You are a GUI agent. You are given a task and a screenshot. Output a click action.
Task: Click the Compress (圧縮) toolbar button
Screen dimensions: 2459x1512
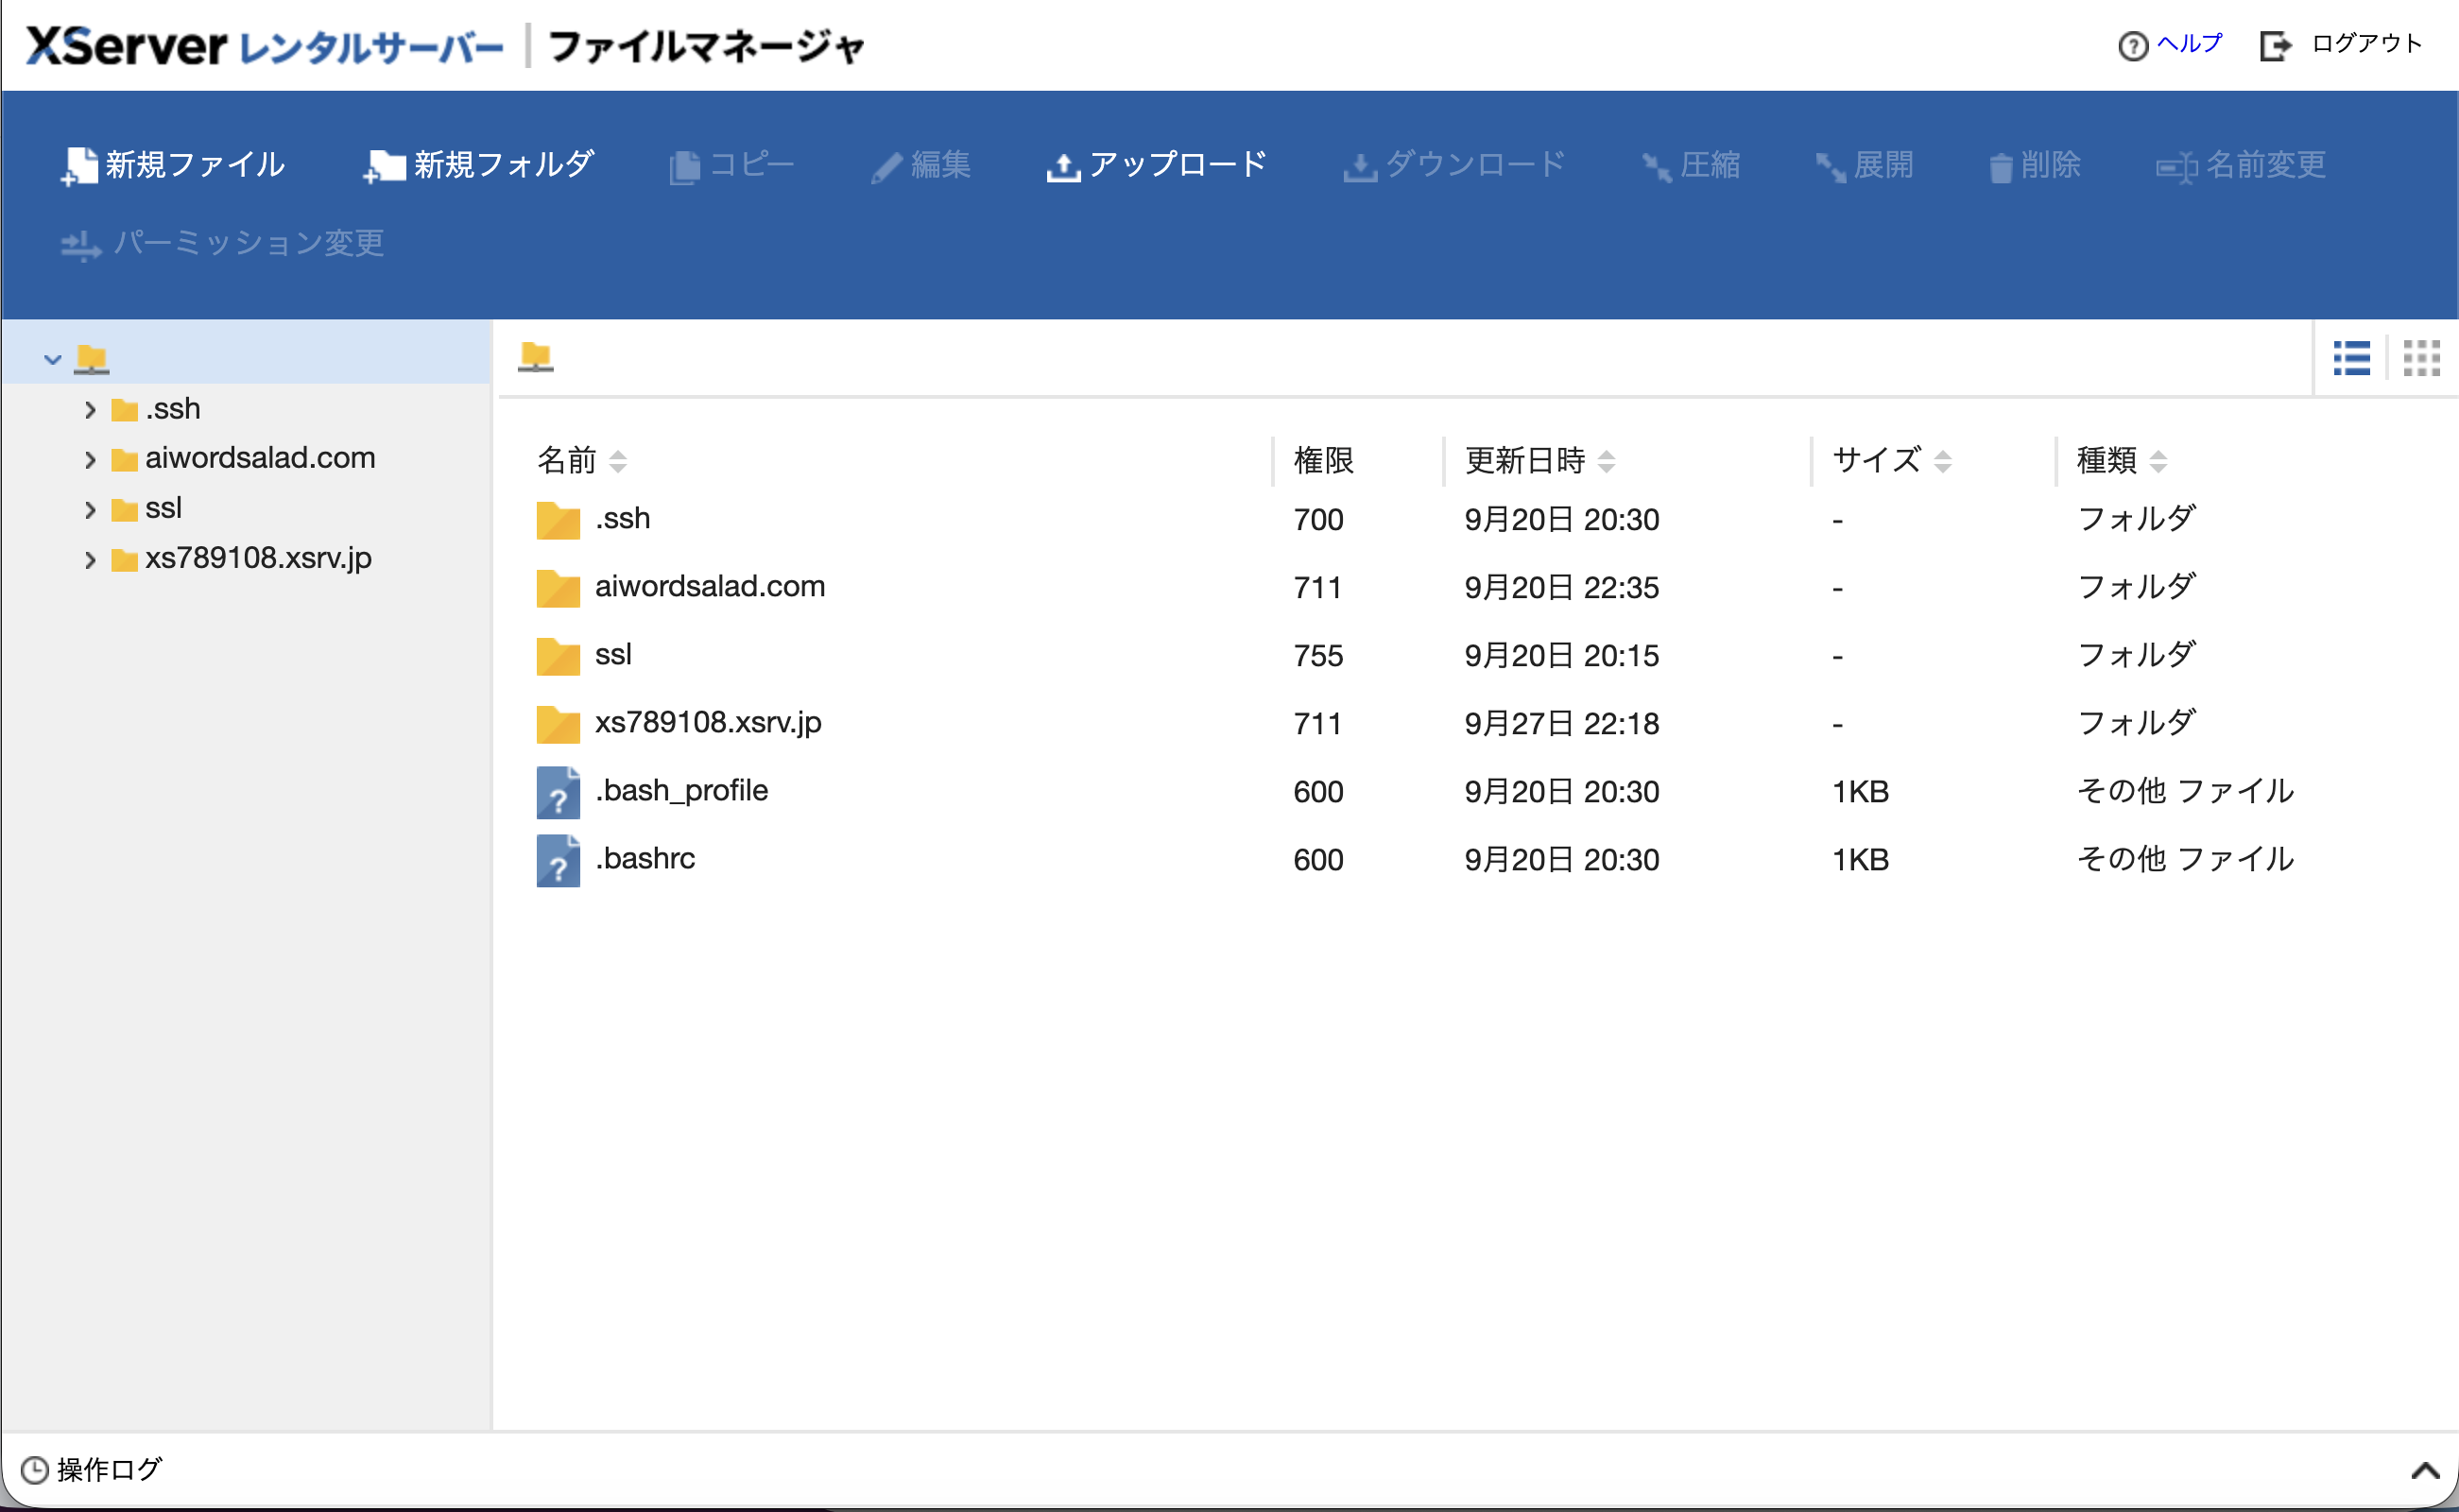pyautogui.click(x=1691, y=165)
